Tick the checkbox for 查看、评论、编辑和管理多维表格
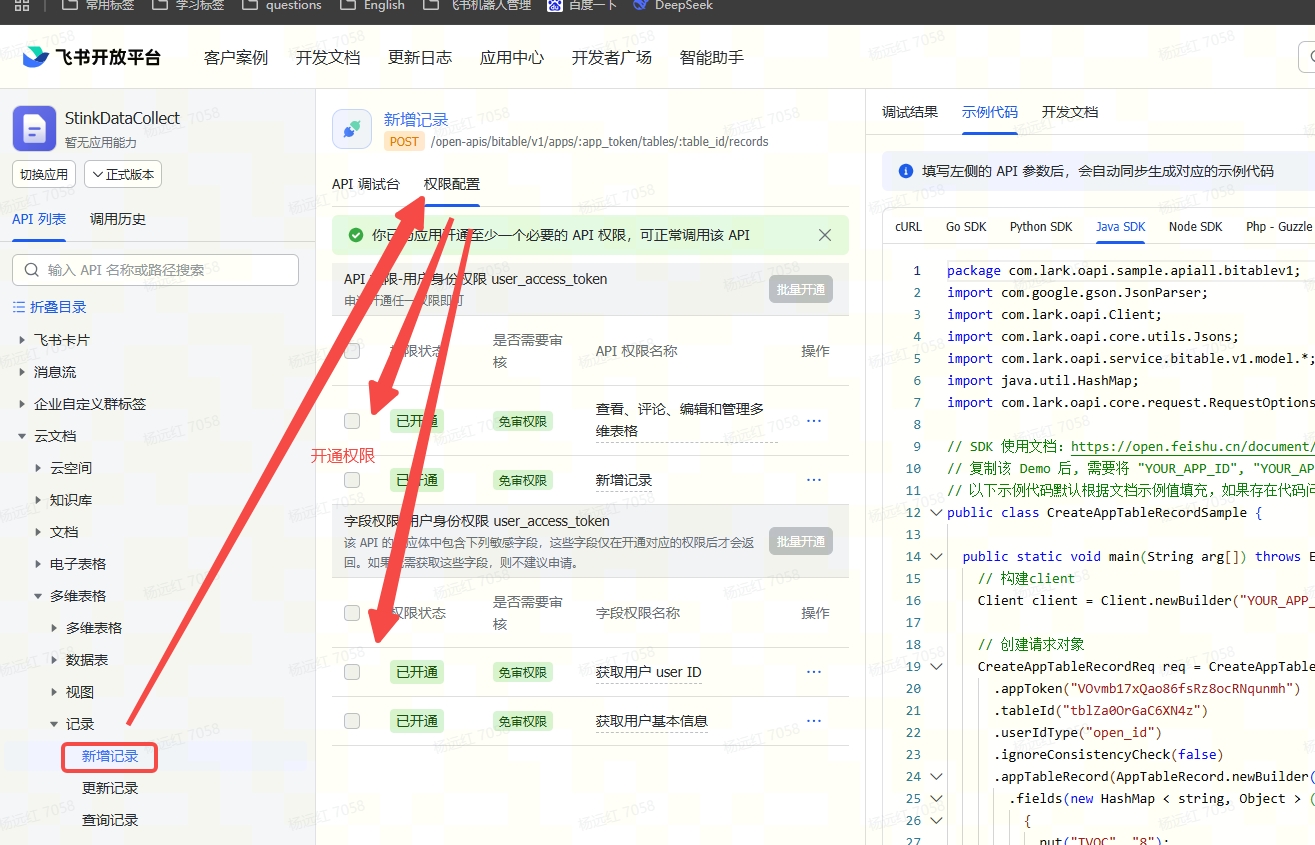The width and height of the screenshot is (1315, 845). click(352, 421)
